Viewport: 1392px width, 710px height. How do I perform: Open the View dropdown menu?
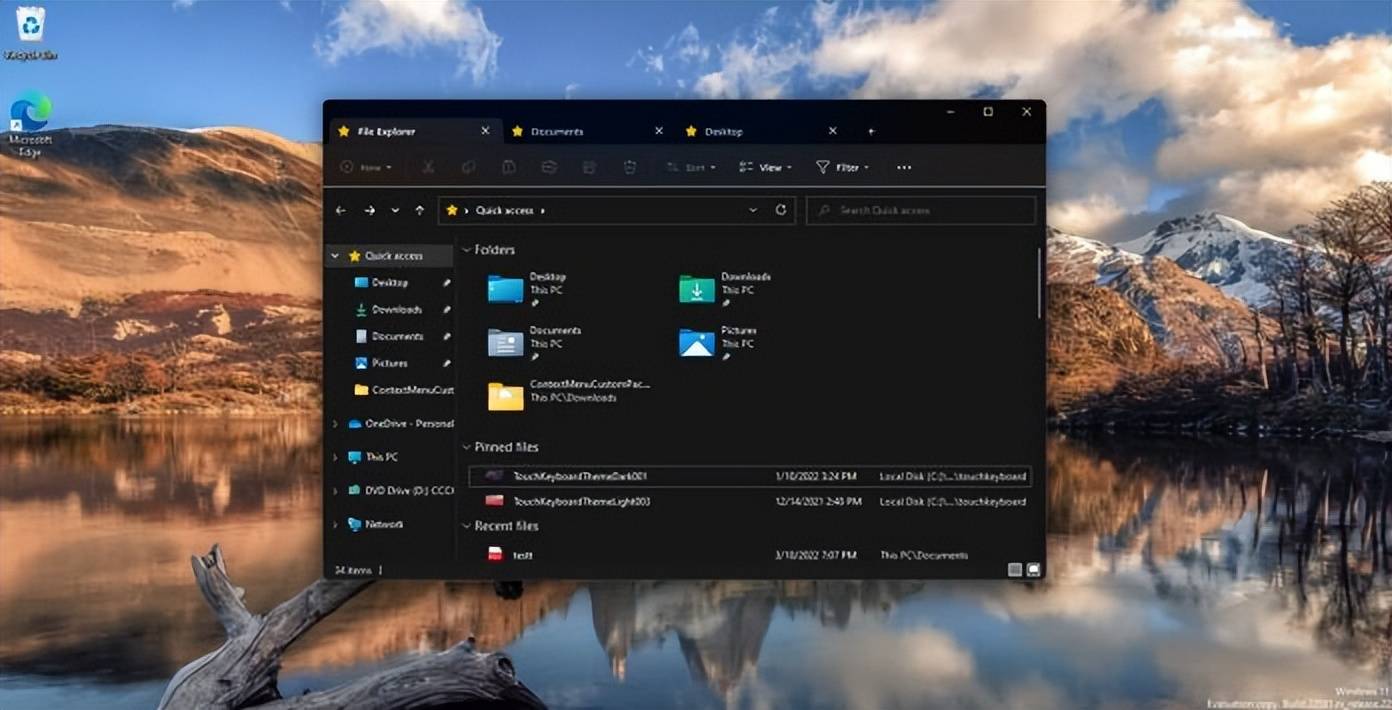click(x=765, y=167)
